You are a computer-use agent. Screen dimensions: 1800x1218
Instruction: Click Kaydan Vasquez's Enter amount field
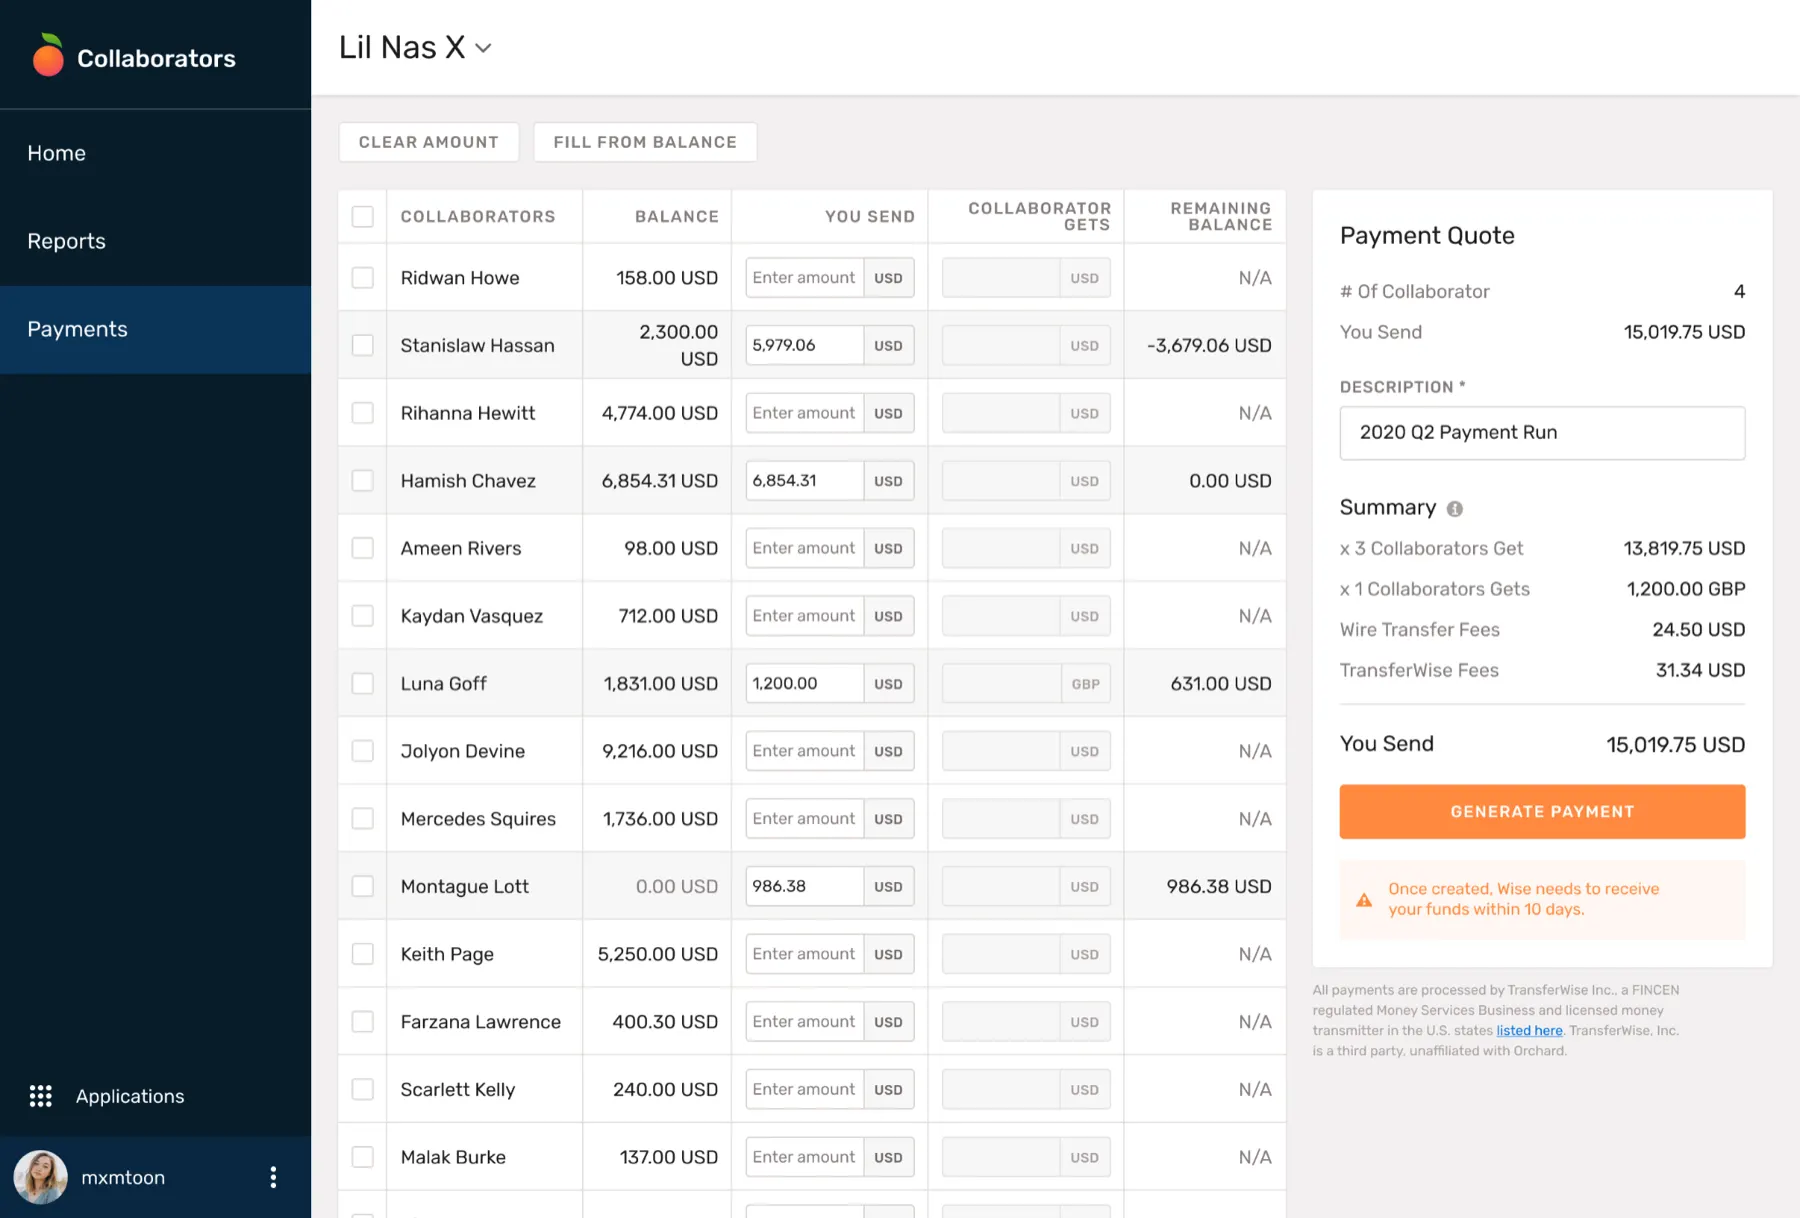tap(804, 616)
